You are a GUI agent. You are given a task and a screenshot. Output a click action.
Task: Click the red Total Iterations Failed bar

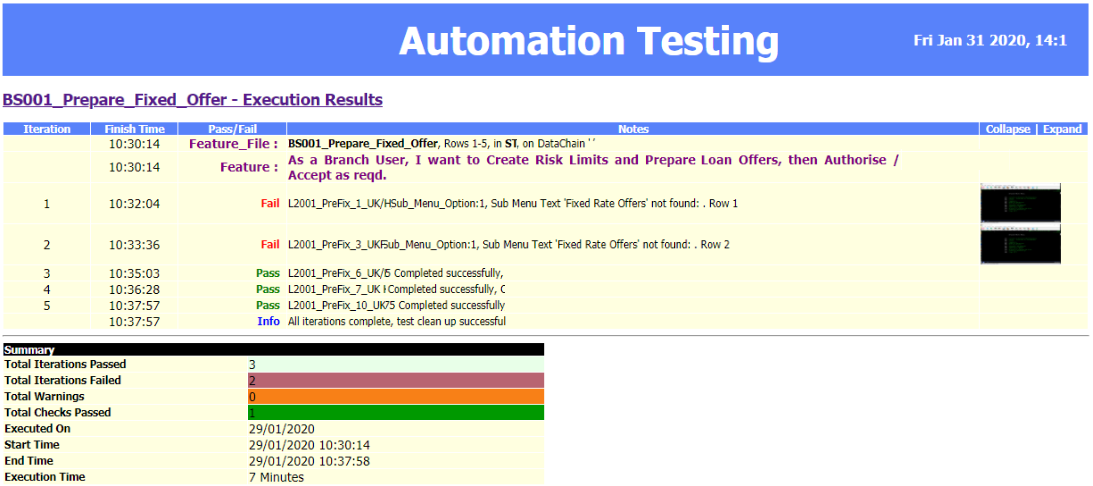[x=394, y=380]
